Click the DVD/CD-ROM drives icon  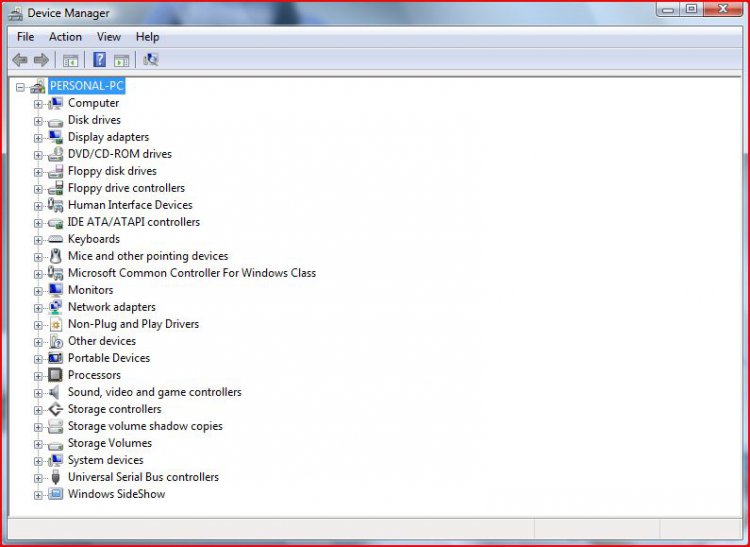tap(55, 154)
